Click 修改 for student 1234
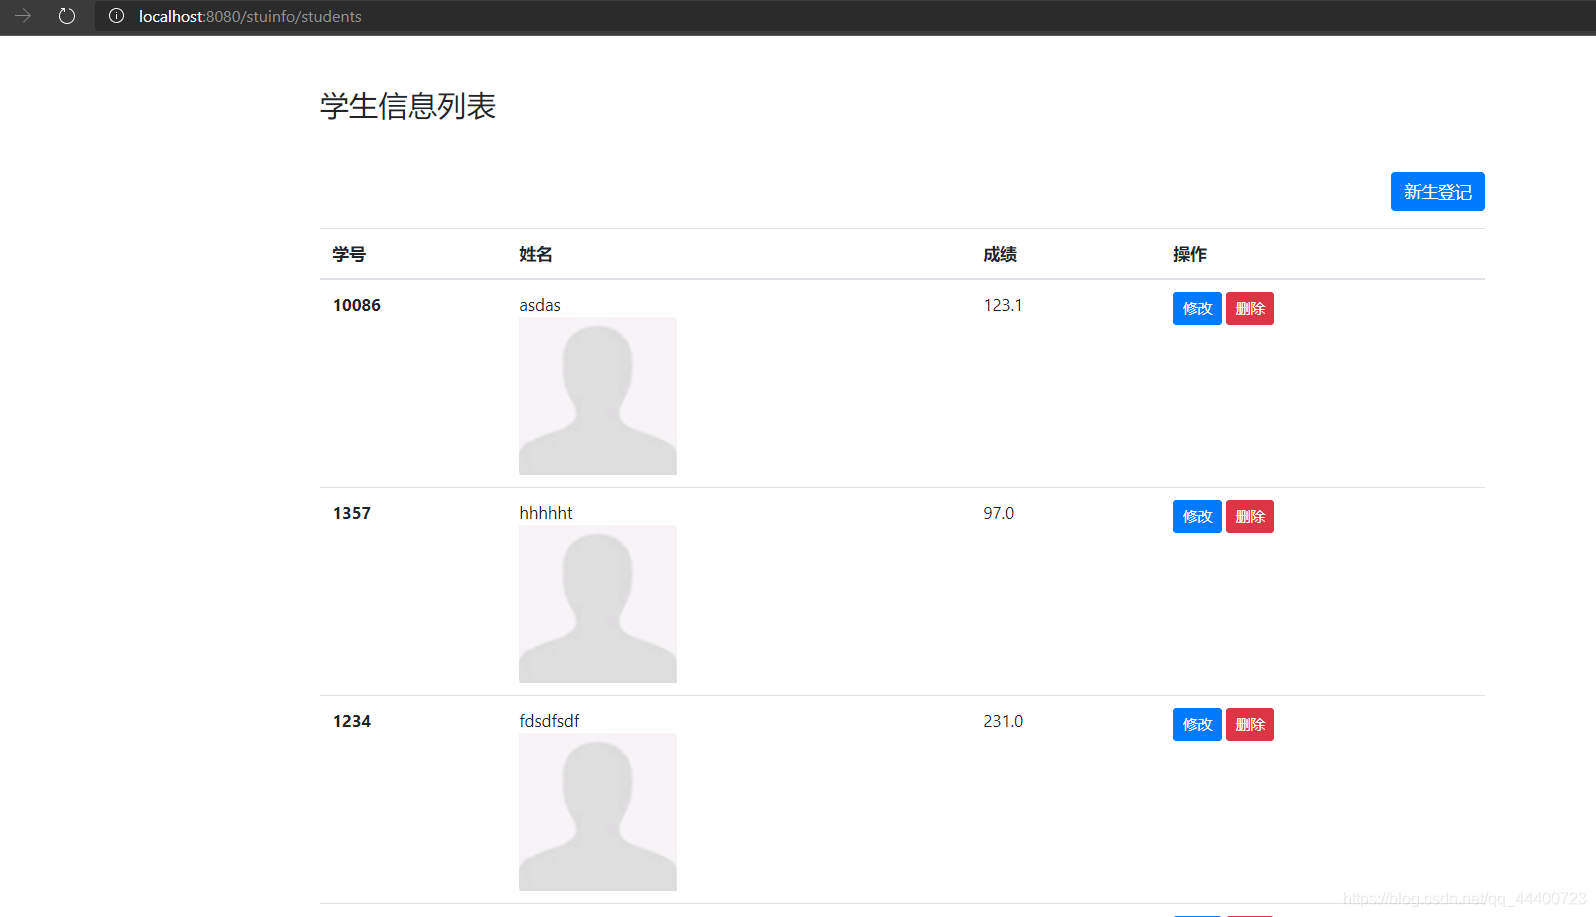Viewport: 1596px width, 917px height. [x=1197, y=725]
